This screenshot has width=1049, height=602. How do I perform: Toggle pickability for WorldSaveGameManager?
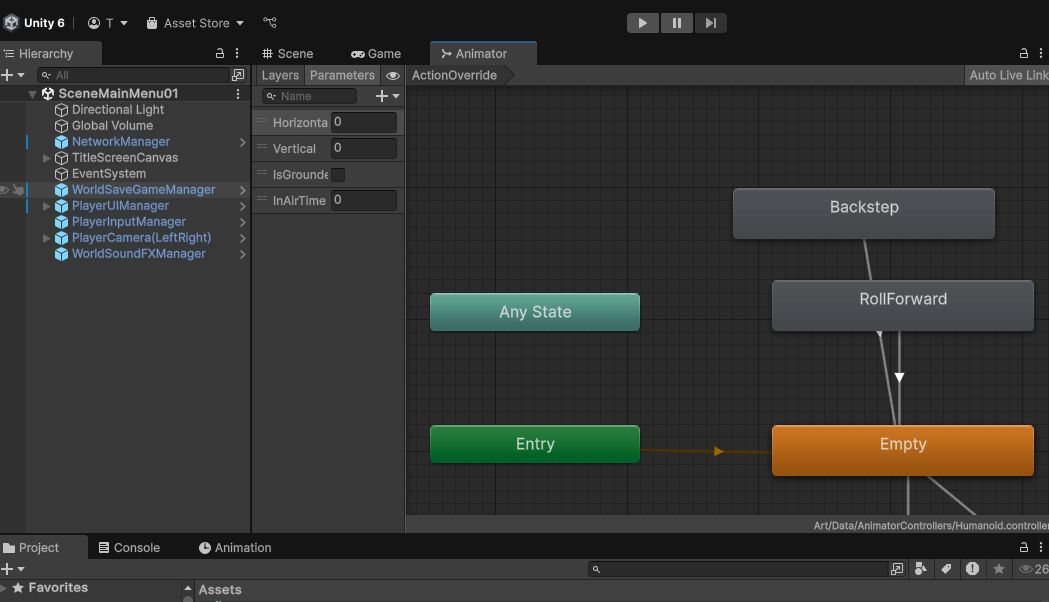(x=19, y=190)
